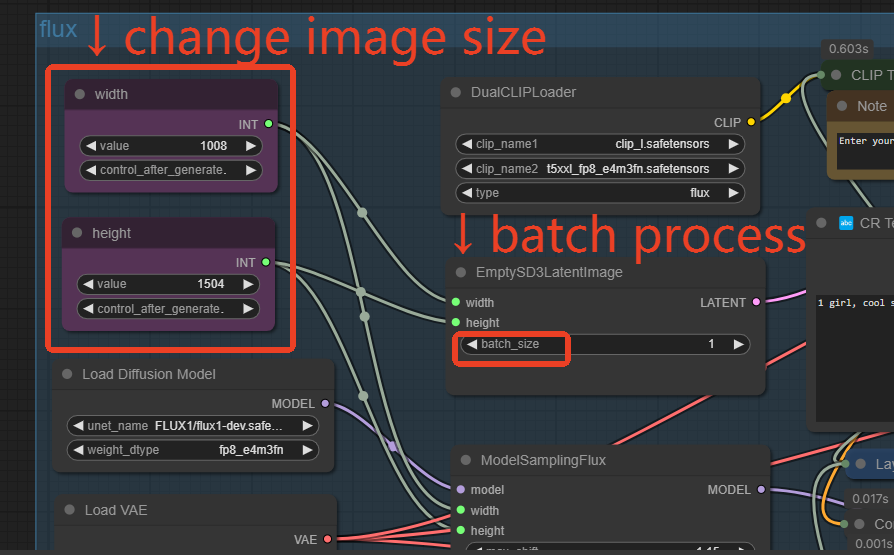
Task: Select the height node title bar
Action: tap(168, 233)
